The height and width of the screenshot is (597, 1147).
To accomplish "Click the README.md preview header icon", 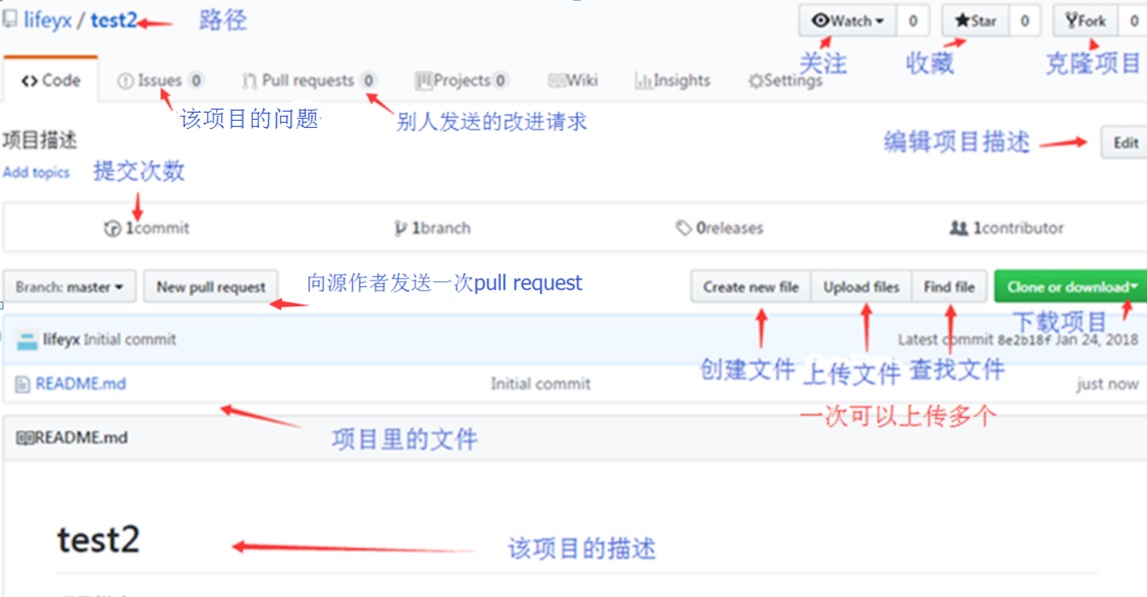I will point(25,438).
